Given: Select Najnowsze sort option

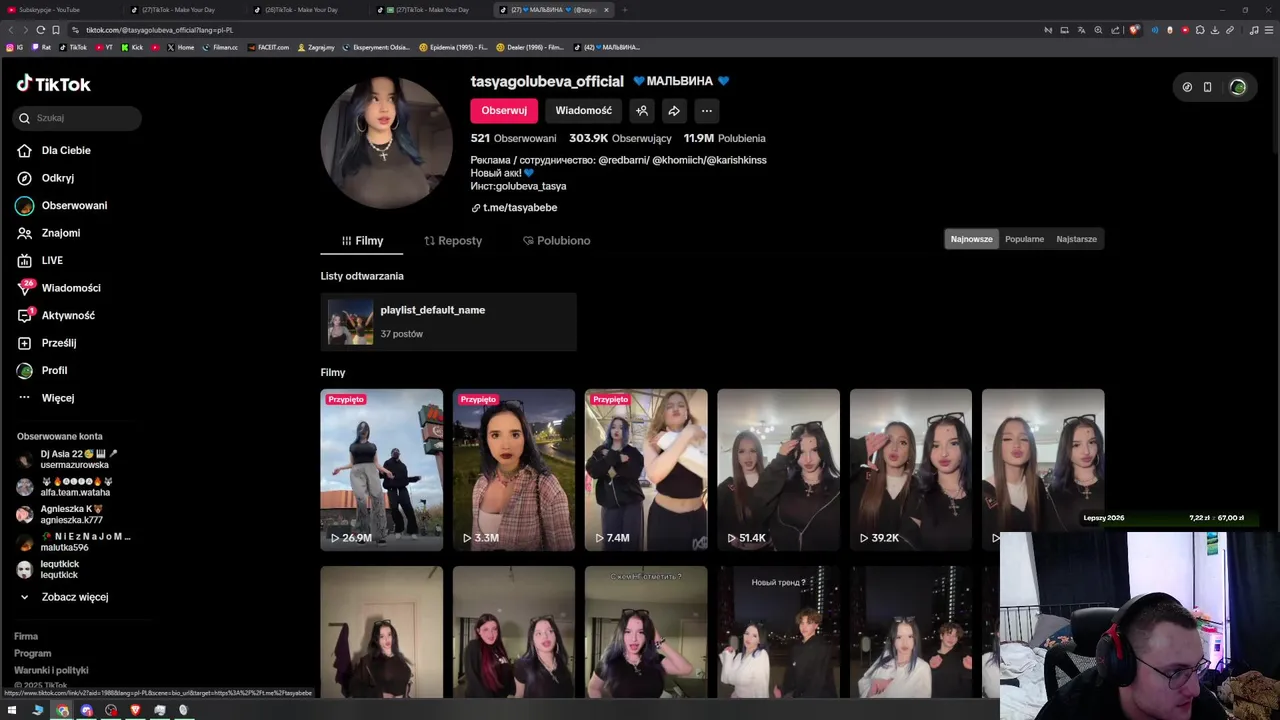Looking at the screenshot, I should coord(971,239).
